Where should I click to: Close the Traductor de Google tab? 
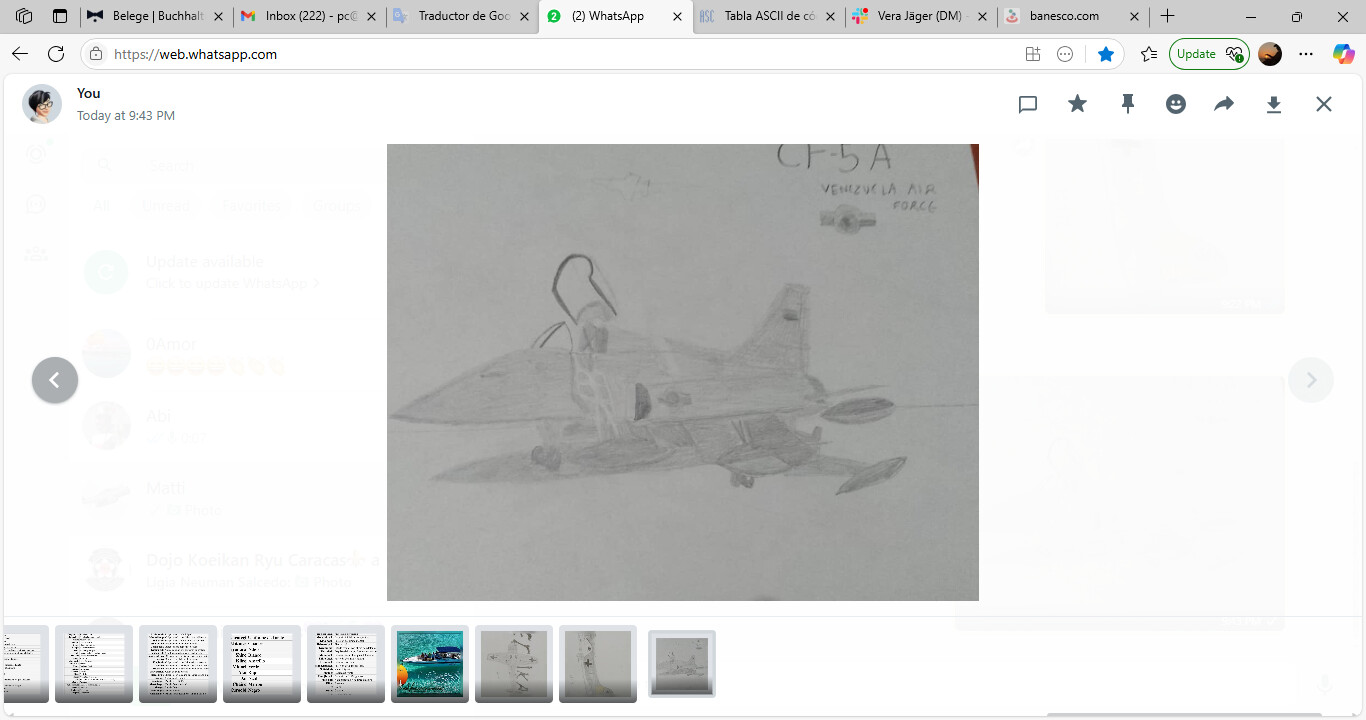pos(525,16)
